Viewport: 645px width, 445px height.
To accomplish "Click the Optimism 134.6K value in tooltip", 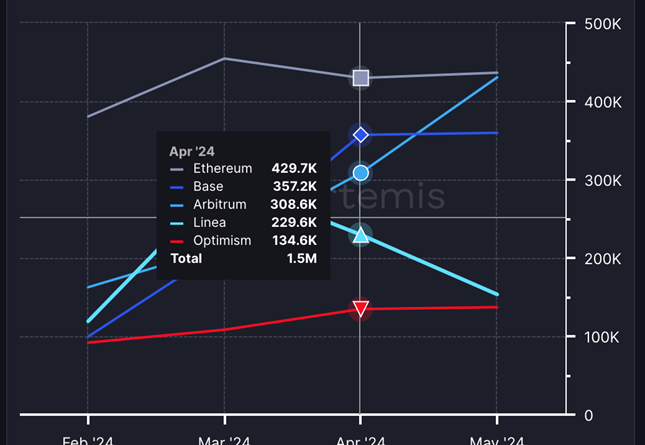I will (294, 241).
